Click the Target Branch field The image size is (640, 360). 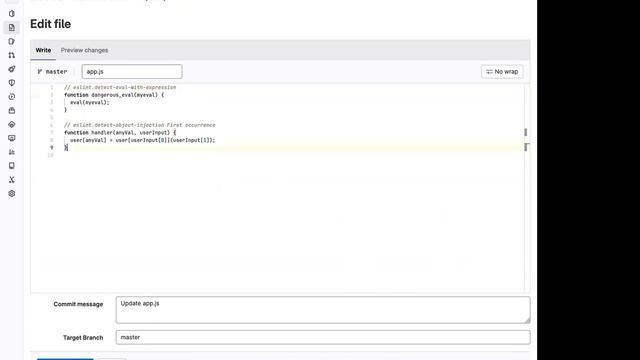[x=323, y=338]
